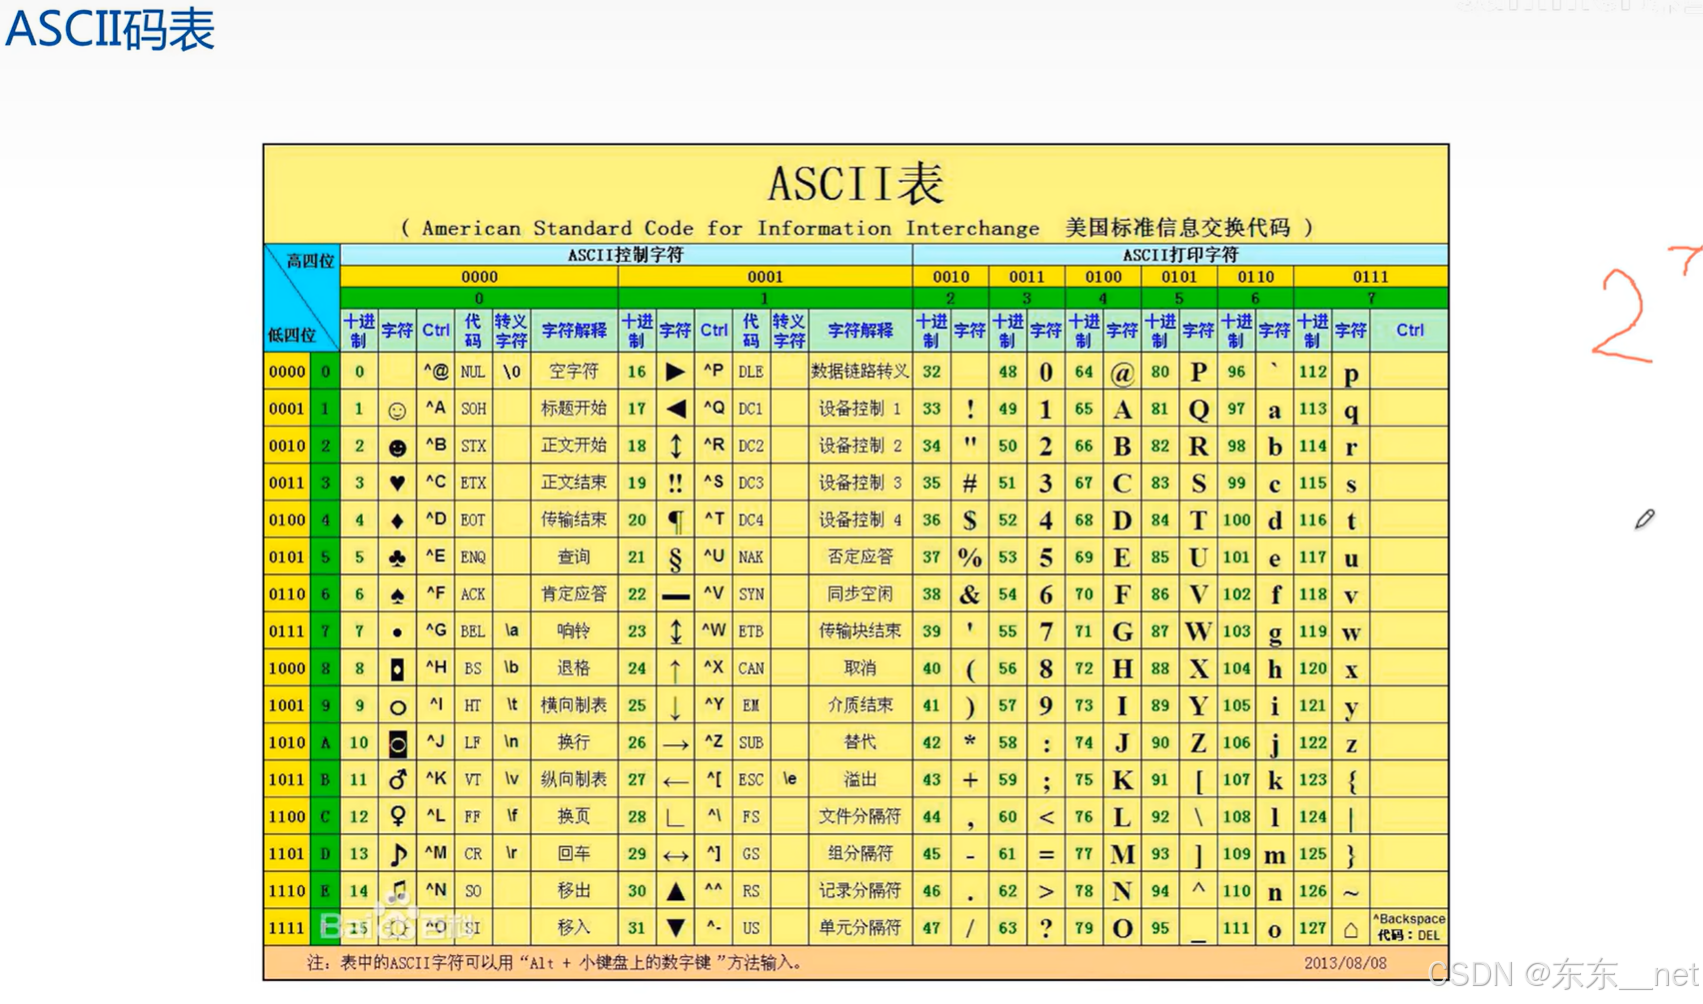Select the "正文结束" description cell
The width and height of the screenshot is (1703, 1004).
(573, 483)
